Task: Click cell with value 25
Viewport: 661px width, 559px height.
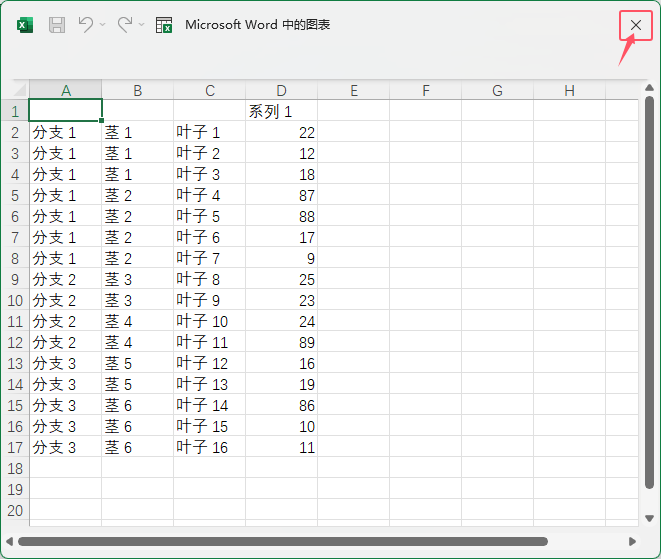Action: click(281, 279)
